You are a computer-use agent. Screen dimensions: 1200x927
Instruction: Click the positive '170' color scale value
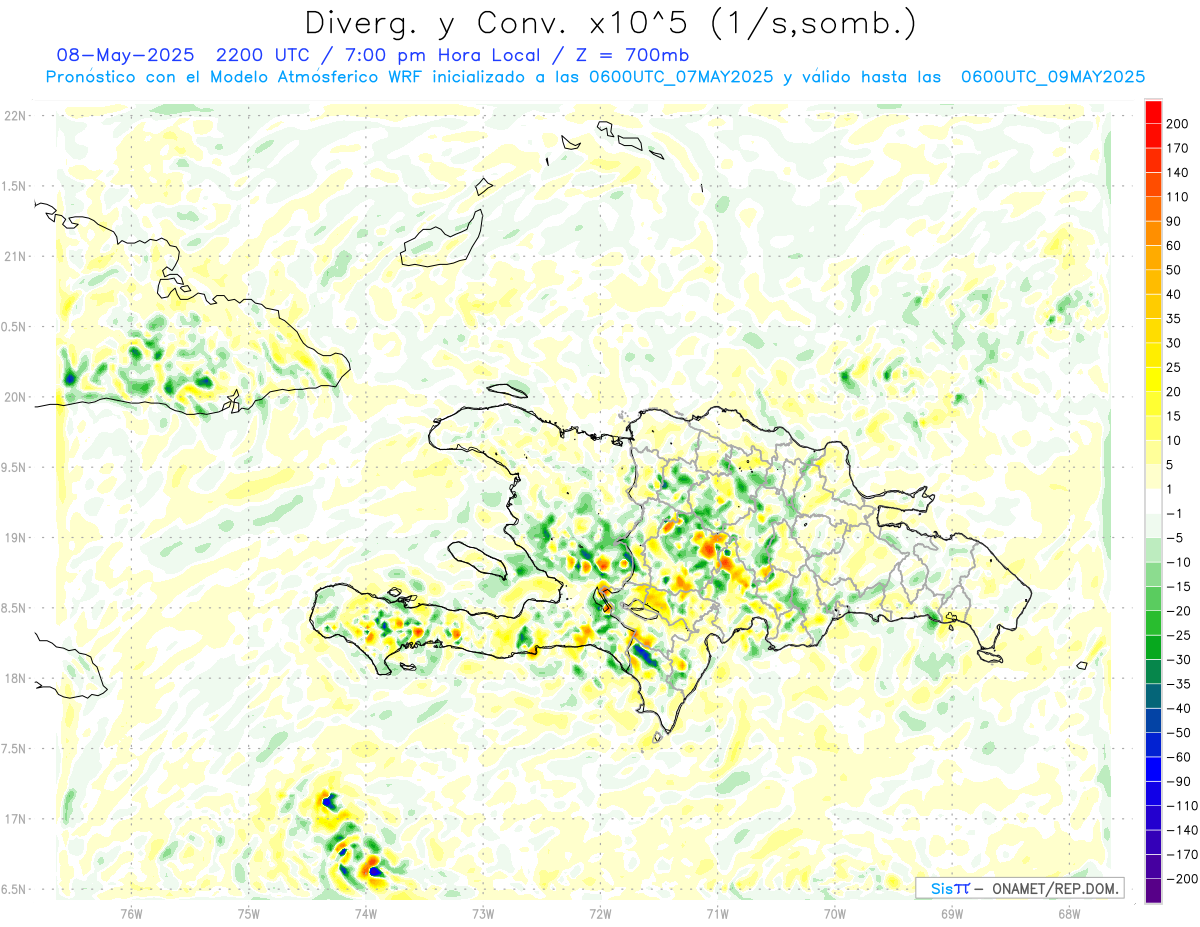pyautogui.click(x=1177, y=148)
